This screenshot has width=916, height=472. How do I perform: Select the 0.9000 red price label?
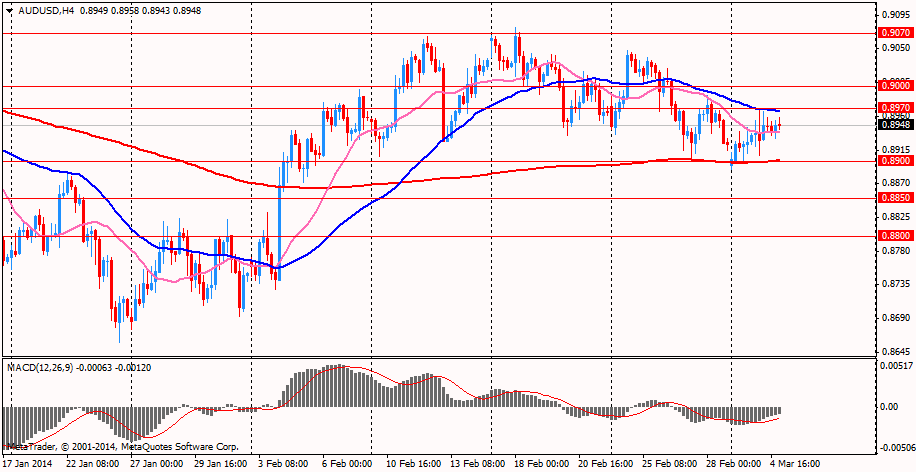pyautogui.click(x=895, y=86)
